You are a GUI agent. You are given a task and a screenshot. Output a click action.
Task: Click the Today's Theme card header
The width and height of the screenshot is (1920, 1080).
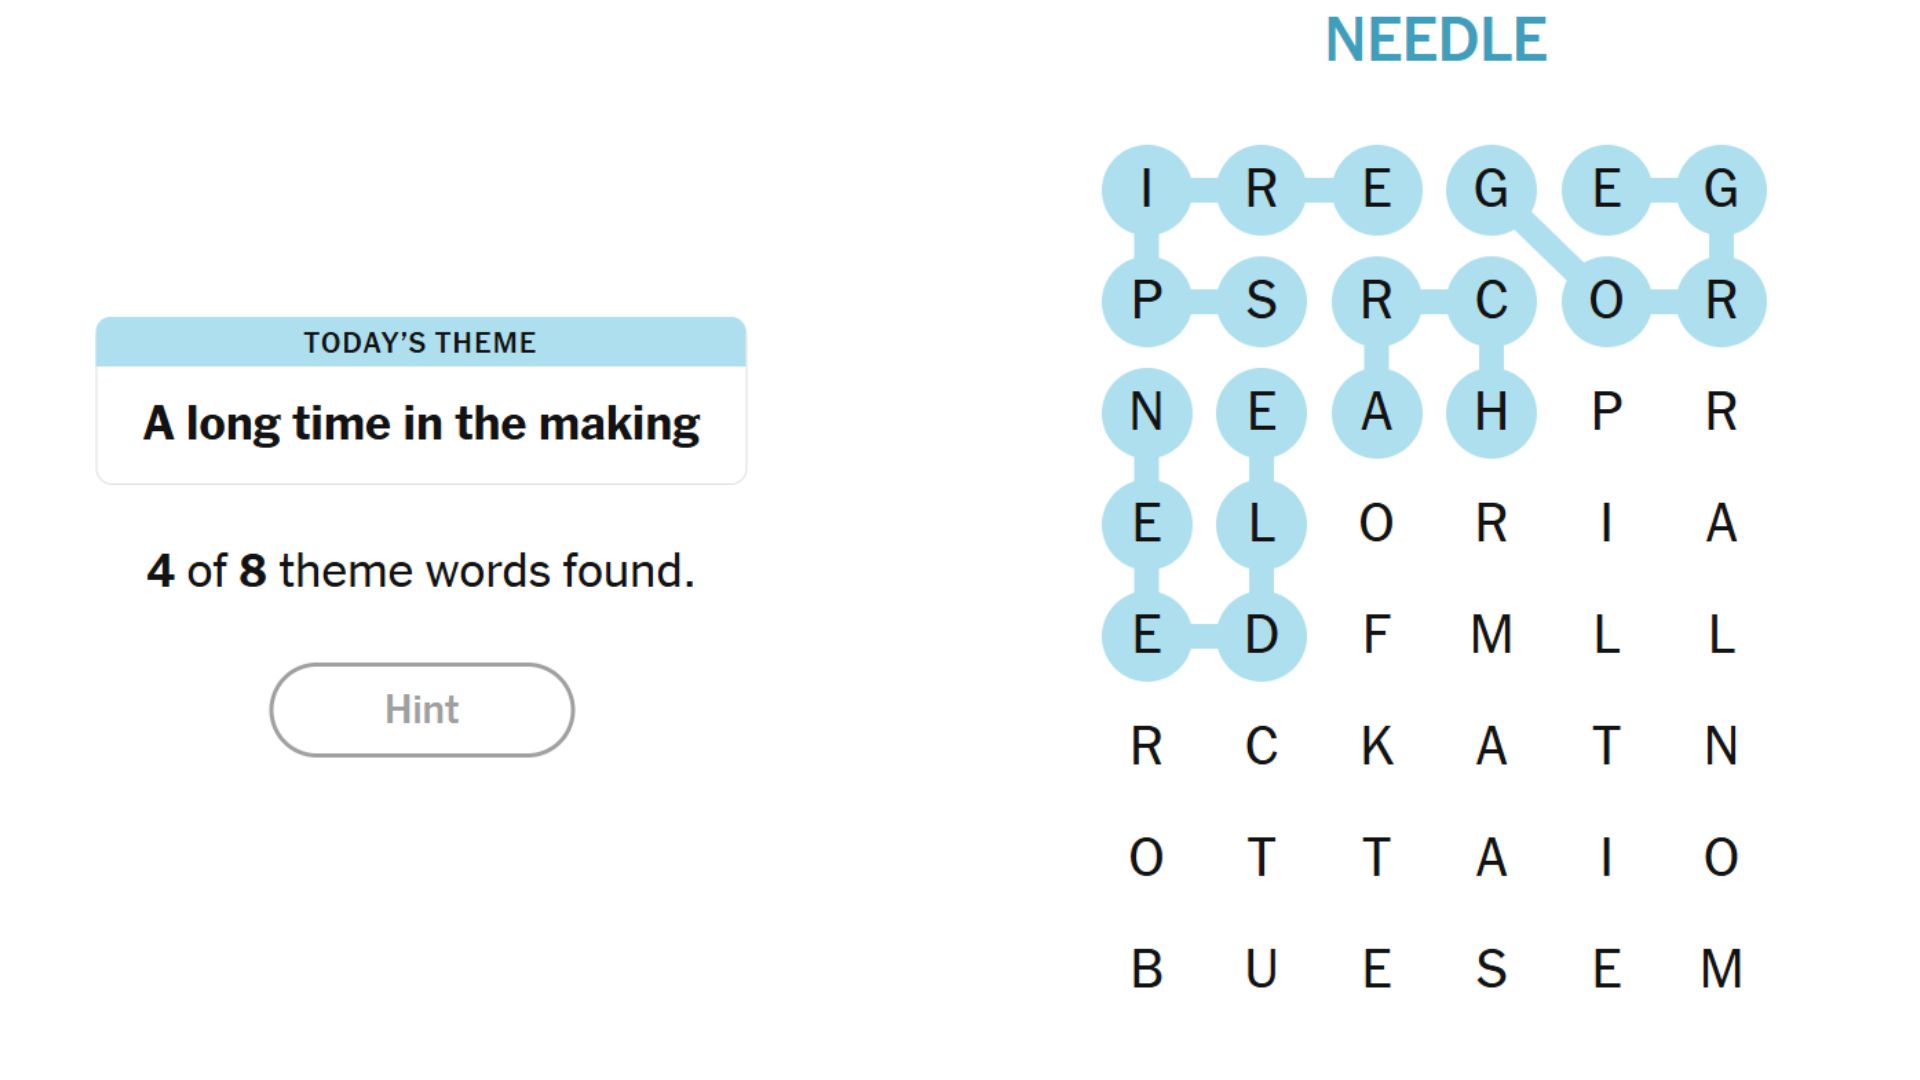pyautogui.click(x=421, y=342)
